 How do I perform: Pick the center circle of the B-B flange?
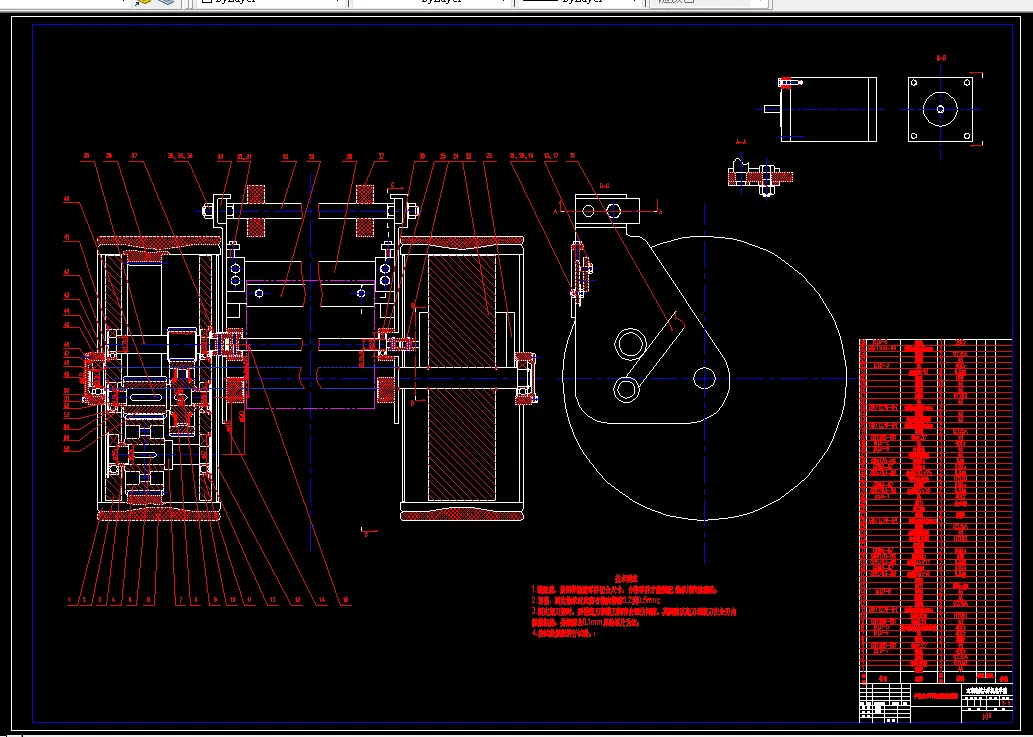pos(940,109)
